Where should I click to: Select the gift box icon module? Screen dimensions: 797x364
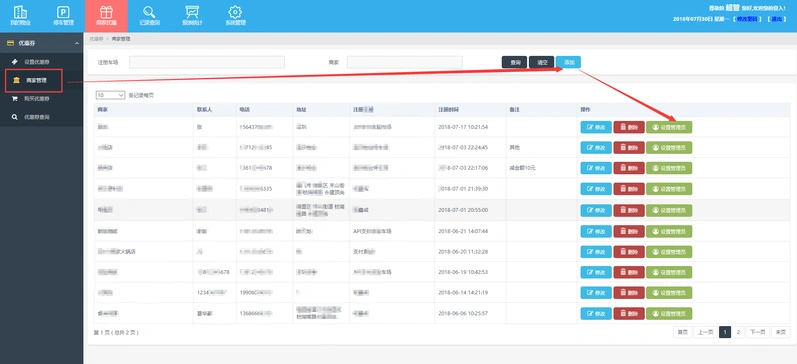coord(106,16)
